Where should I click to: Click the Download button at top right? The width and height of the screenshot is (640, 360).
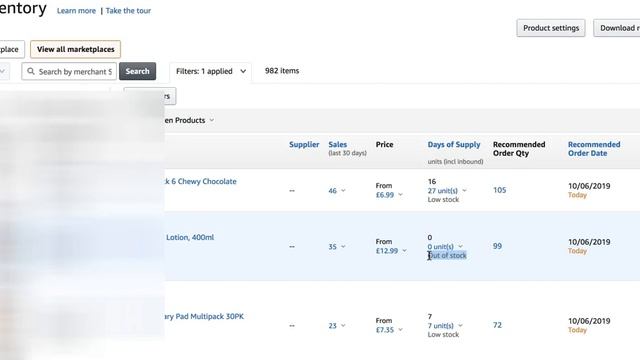point(617,28)
